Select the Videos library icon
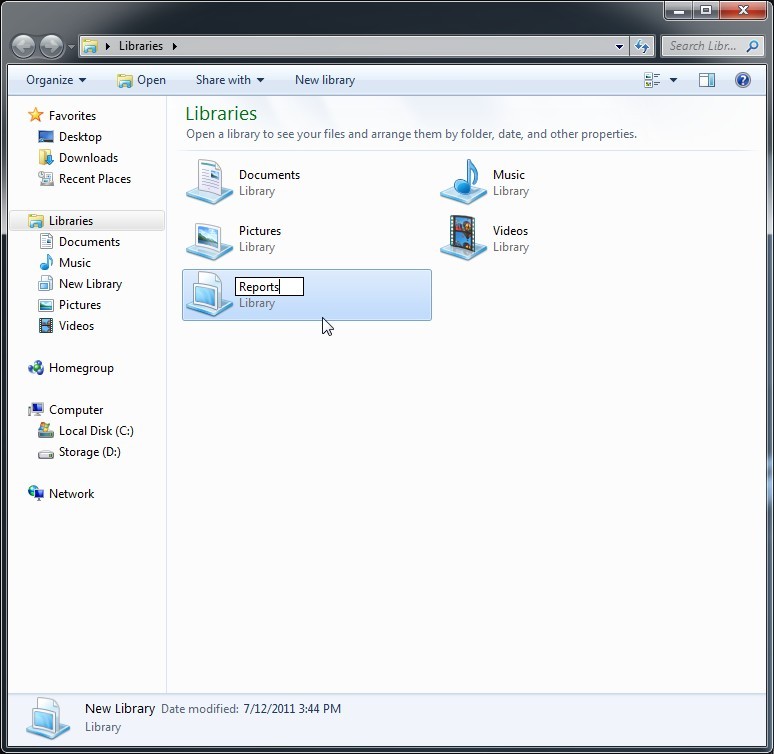 click(464, 238)
